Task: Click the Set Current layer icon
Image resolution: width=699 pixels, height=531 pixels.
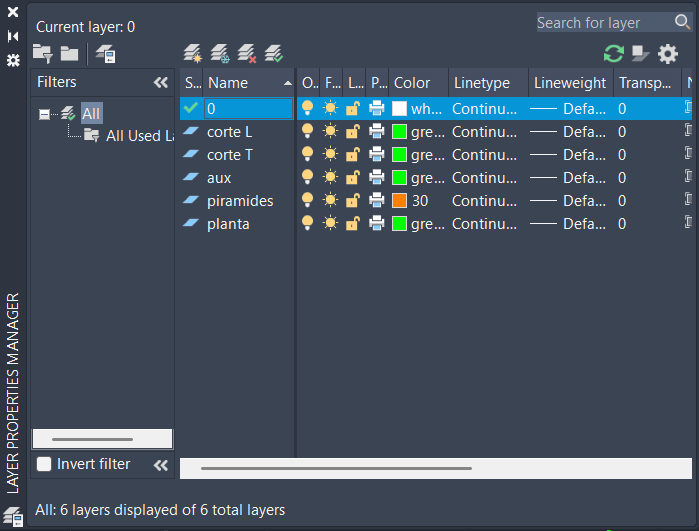Action: [x=274, y=53]
